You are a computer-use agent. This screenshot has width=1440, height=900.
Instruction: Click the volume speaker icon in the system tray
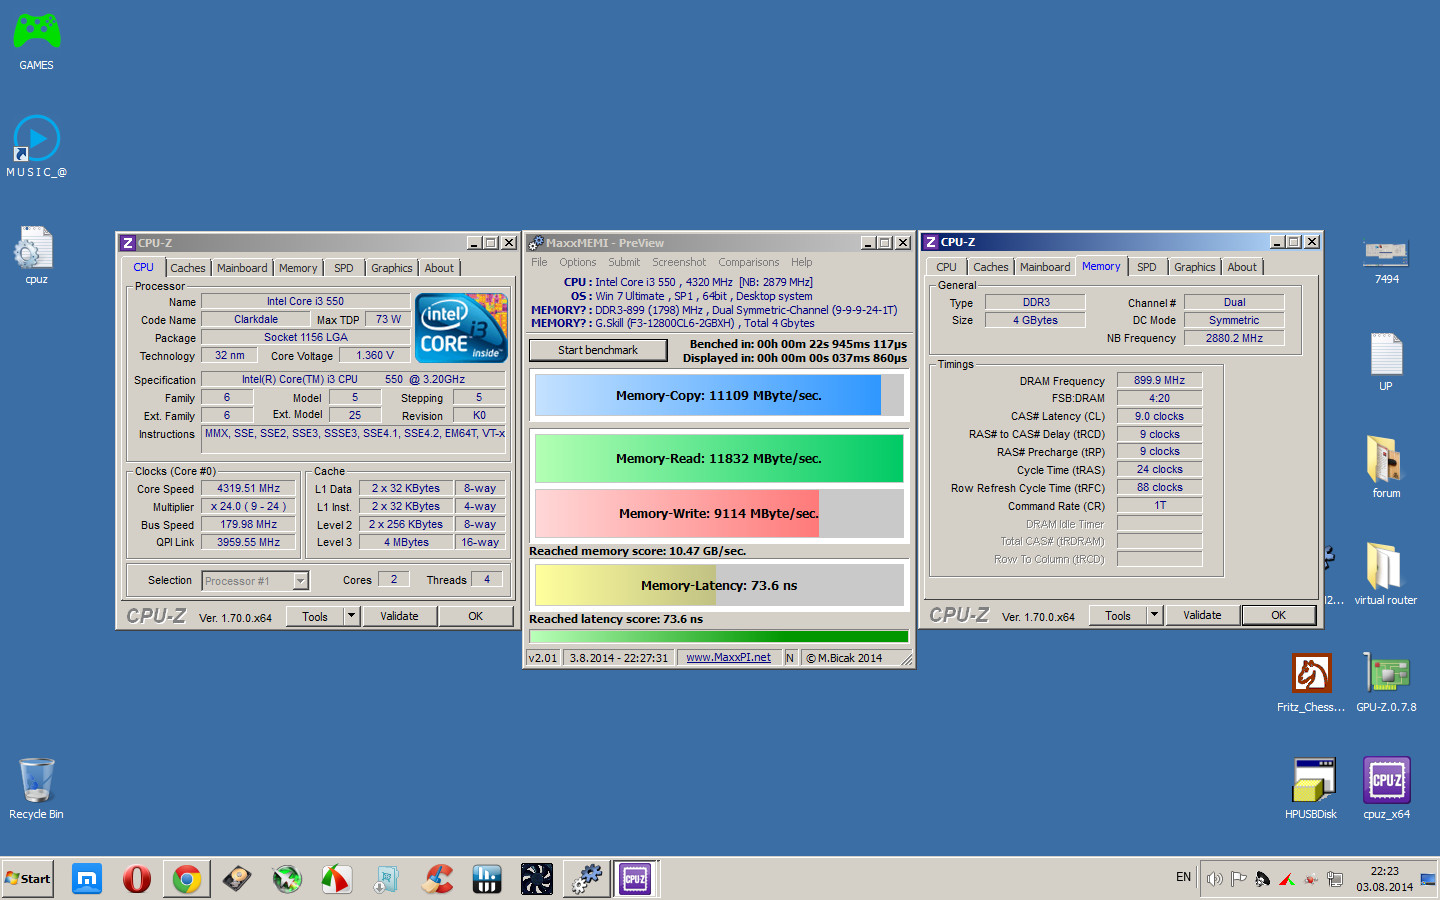(x=1214, y=879)
